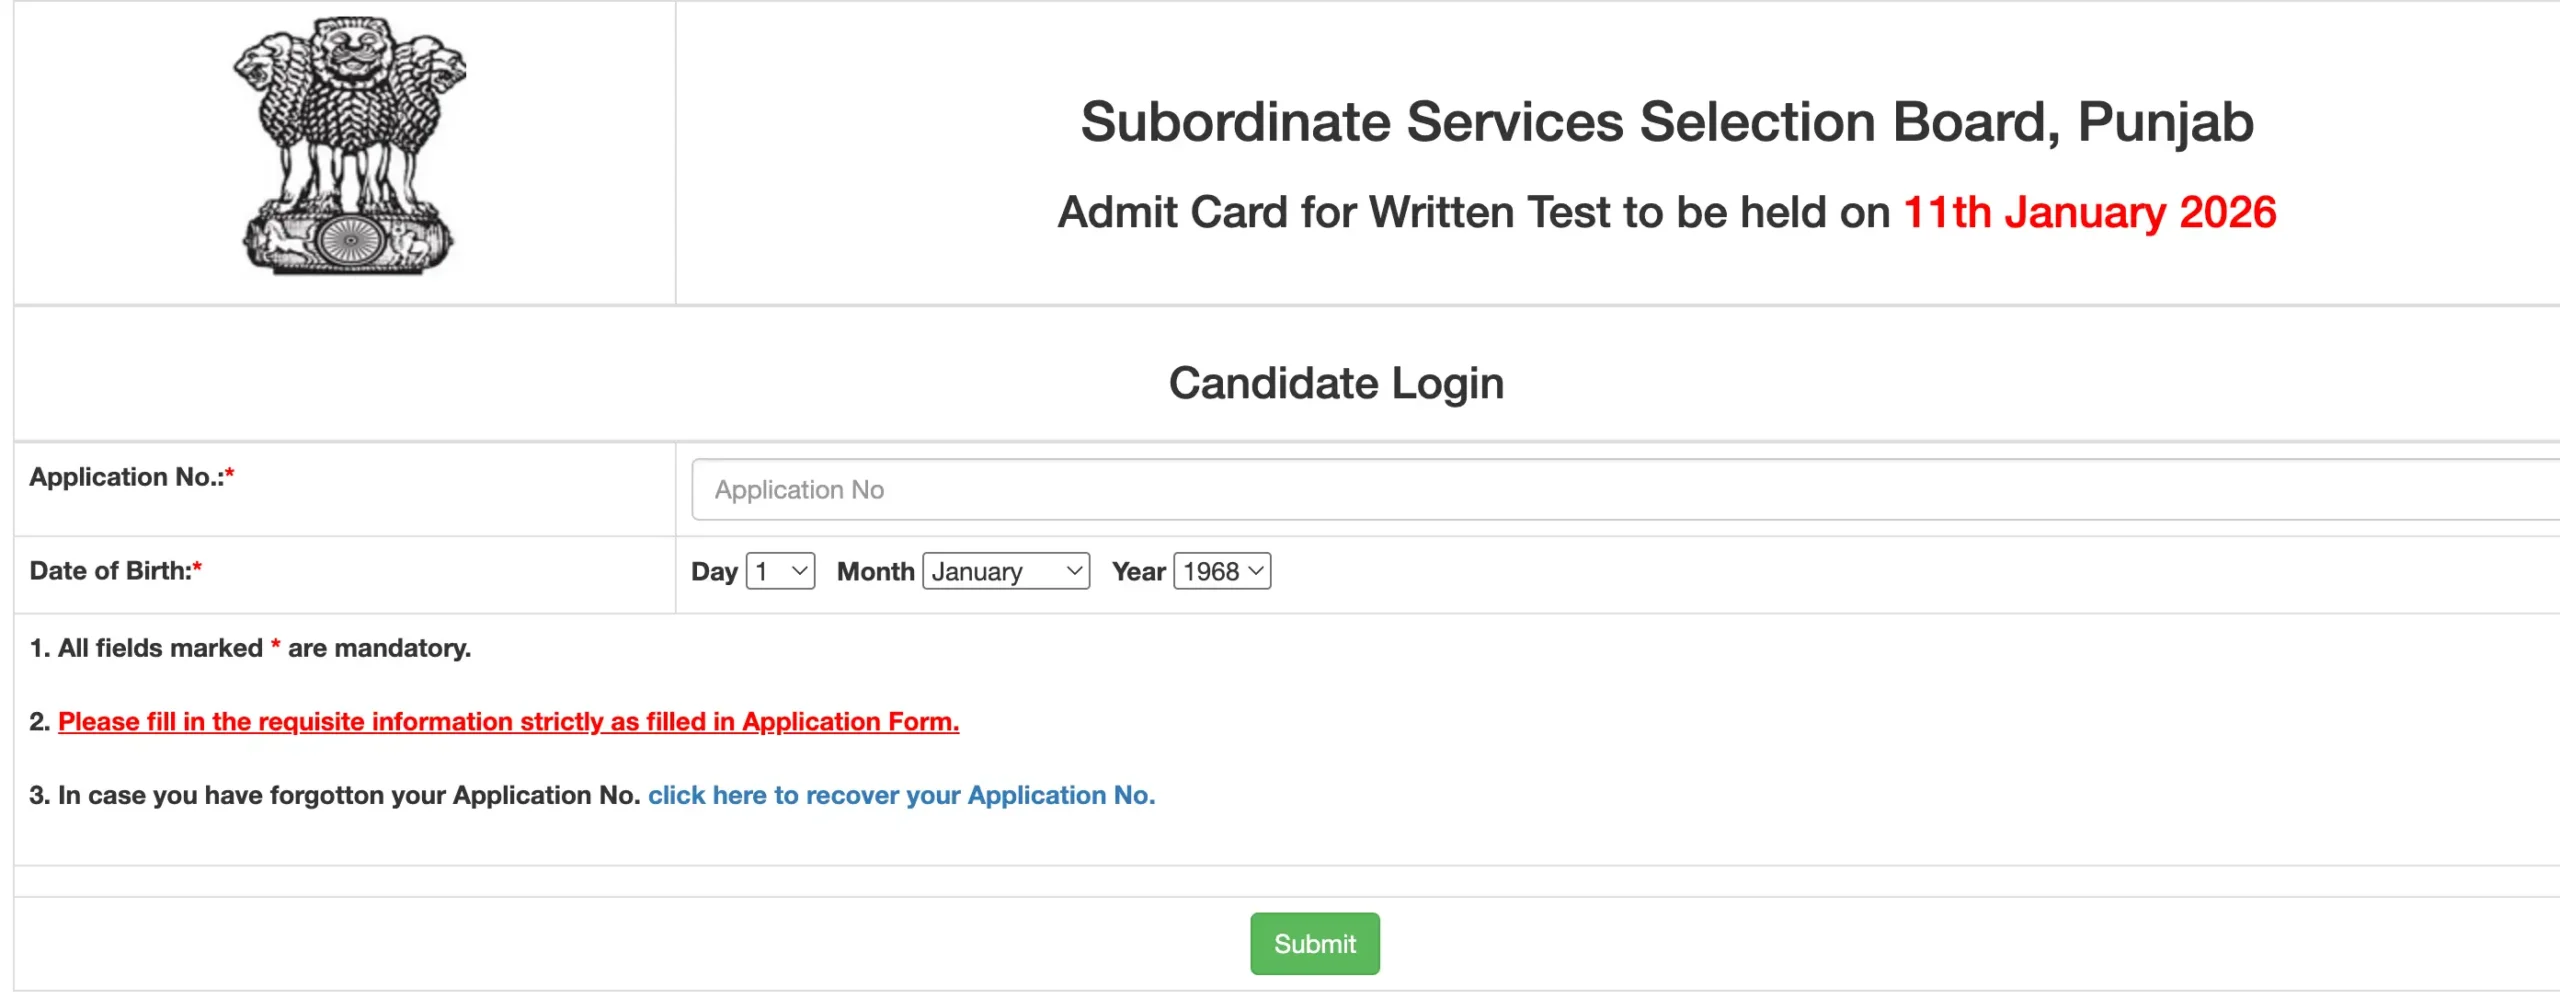The image size is (2560, 999).
Task: Click the red underlined instruction link
Action: 509,721
